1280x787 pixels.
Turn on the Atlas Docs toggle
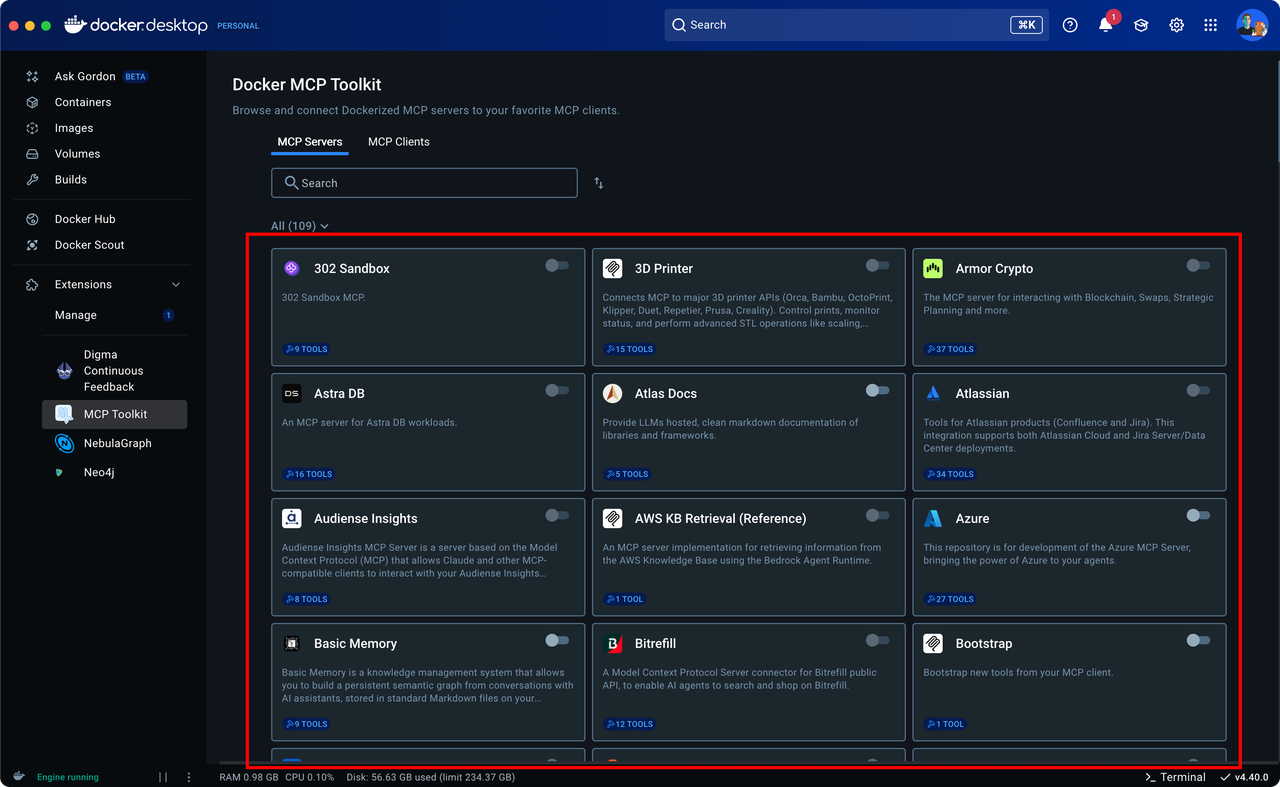coord(878,390)
